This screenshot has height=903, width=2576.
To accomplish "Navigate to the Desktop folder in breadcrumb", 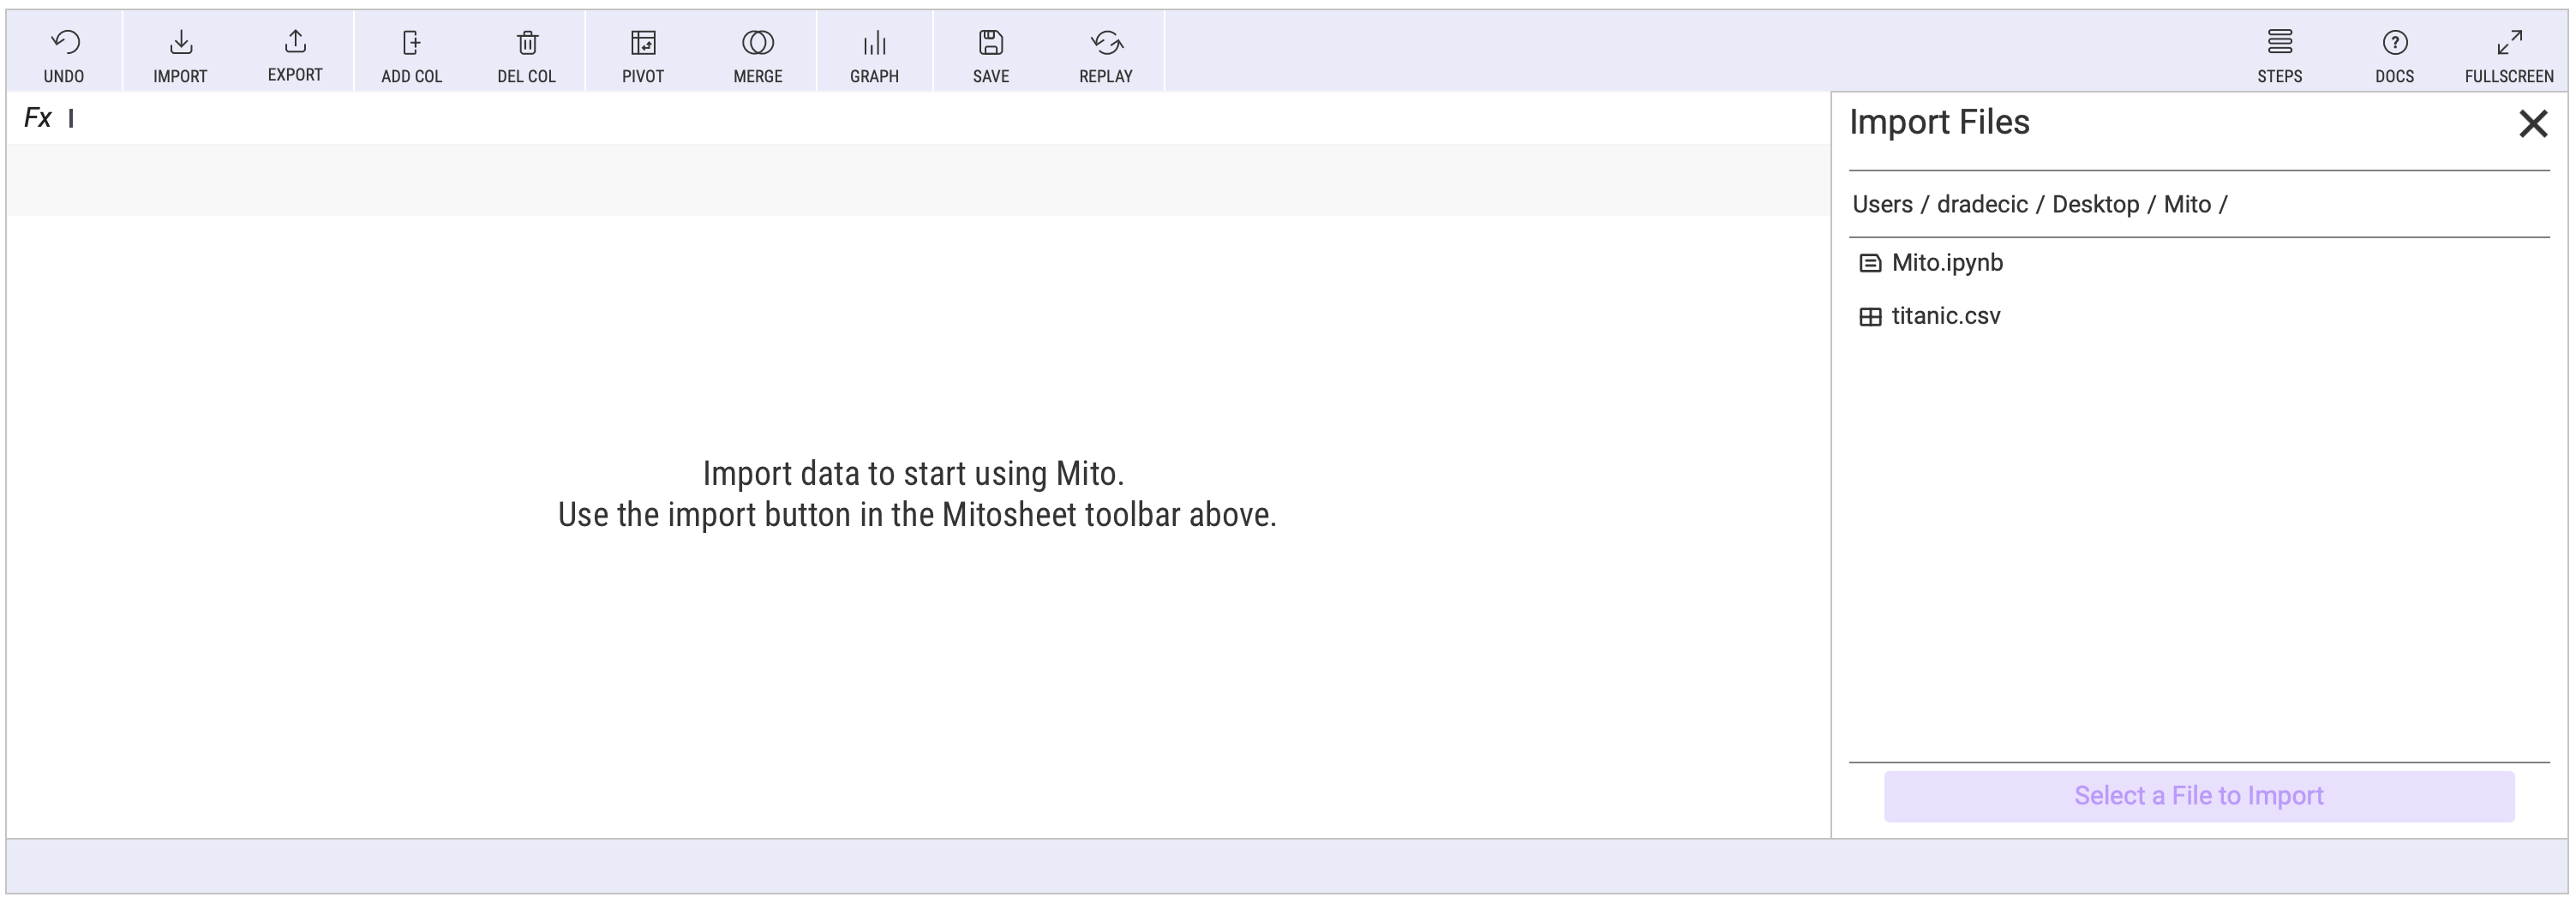I will pos(2095,204).
